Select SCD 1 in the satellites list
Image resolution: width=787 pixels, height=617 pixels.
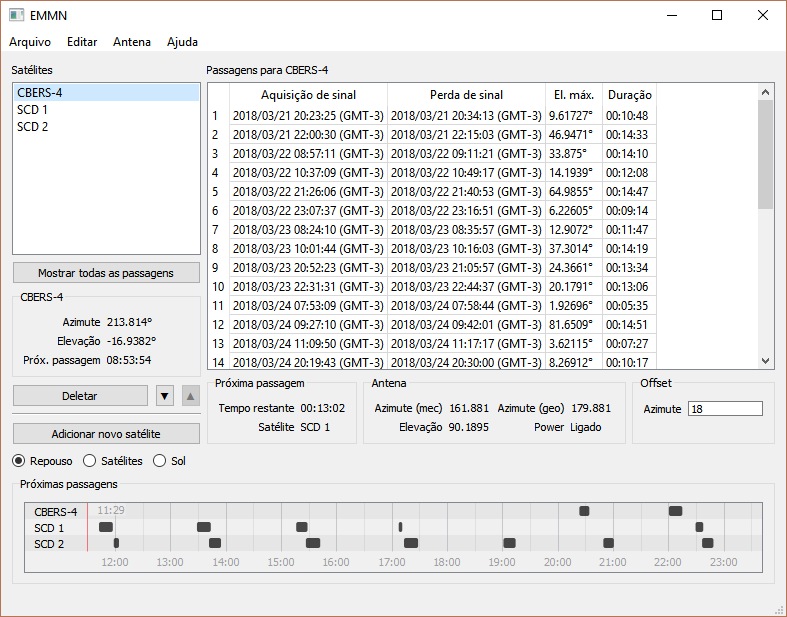tap(106, 109)
